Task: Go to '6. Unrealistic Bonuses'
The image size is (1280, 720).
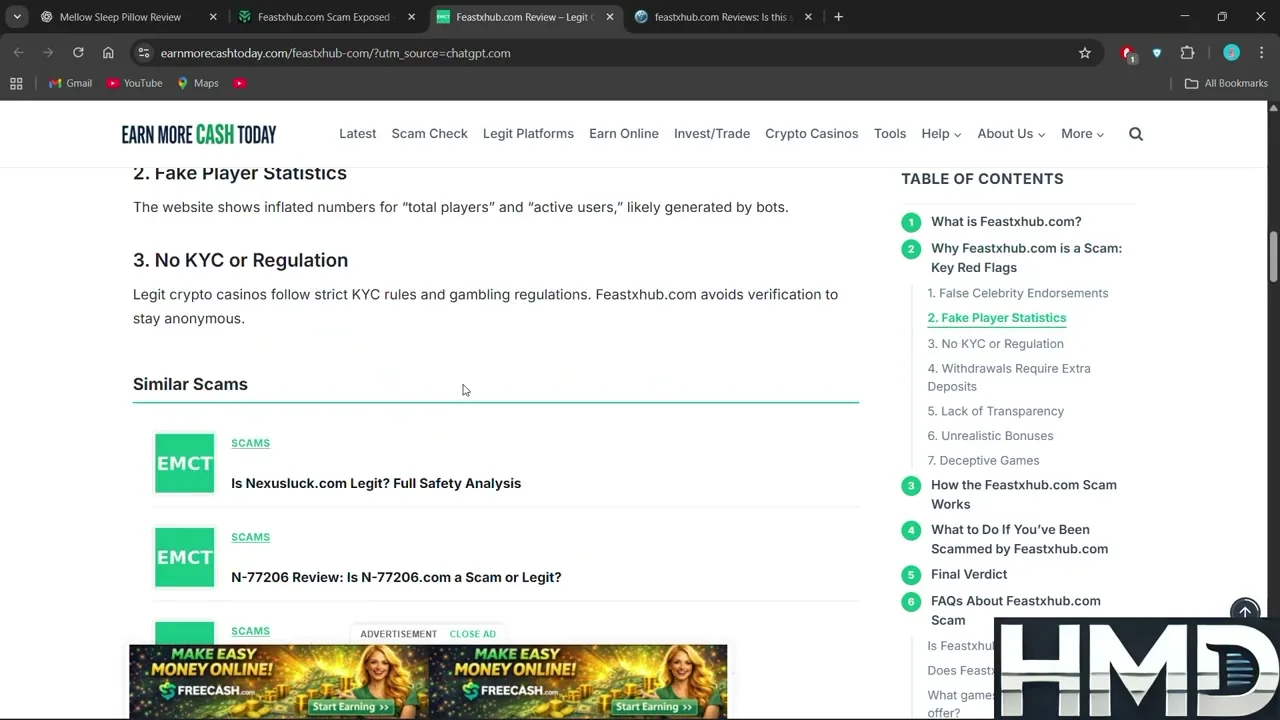Action: point(990,436)
